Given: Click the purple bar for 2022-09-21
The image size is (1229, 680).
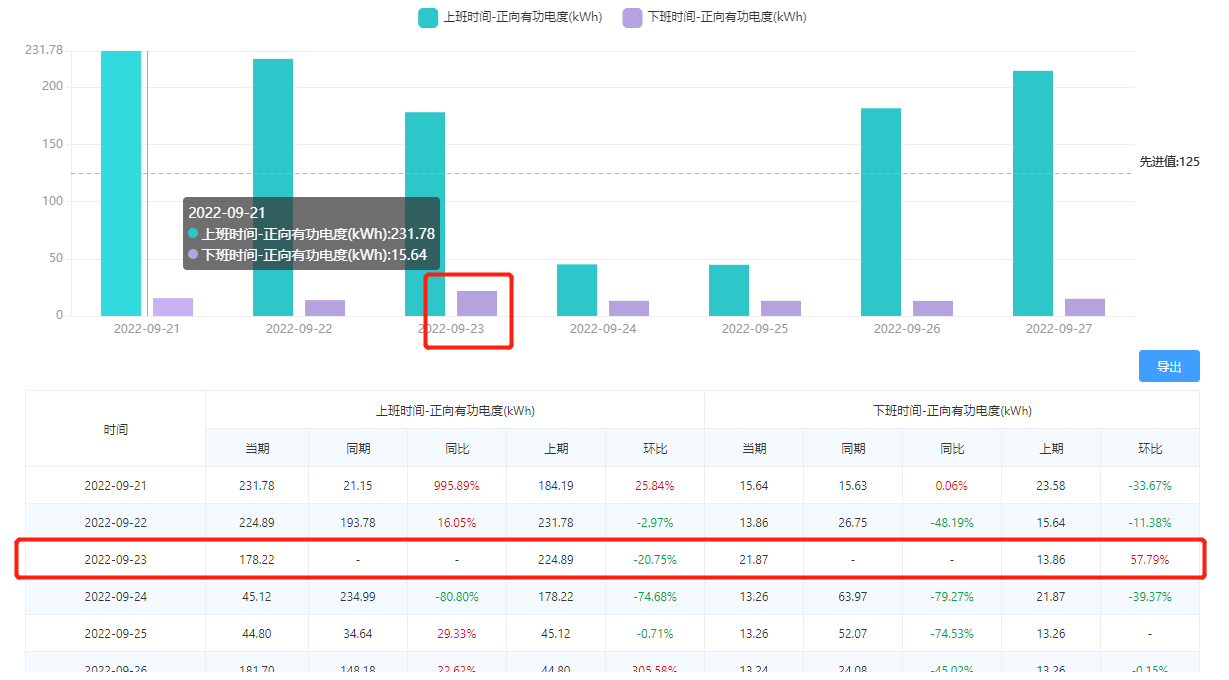Looking at the screenshot, I should pos(173,307).
